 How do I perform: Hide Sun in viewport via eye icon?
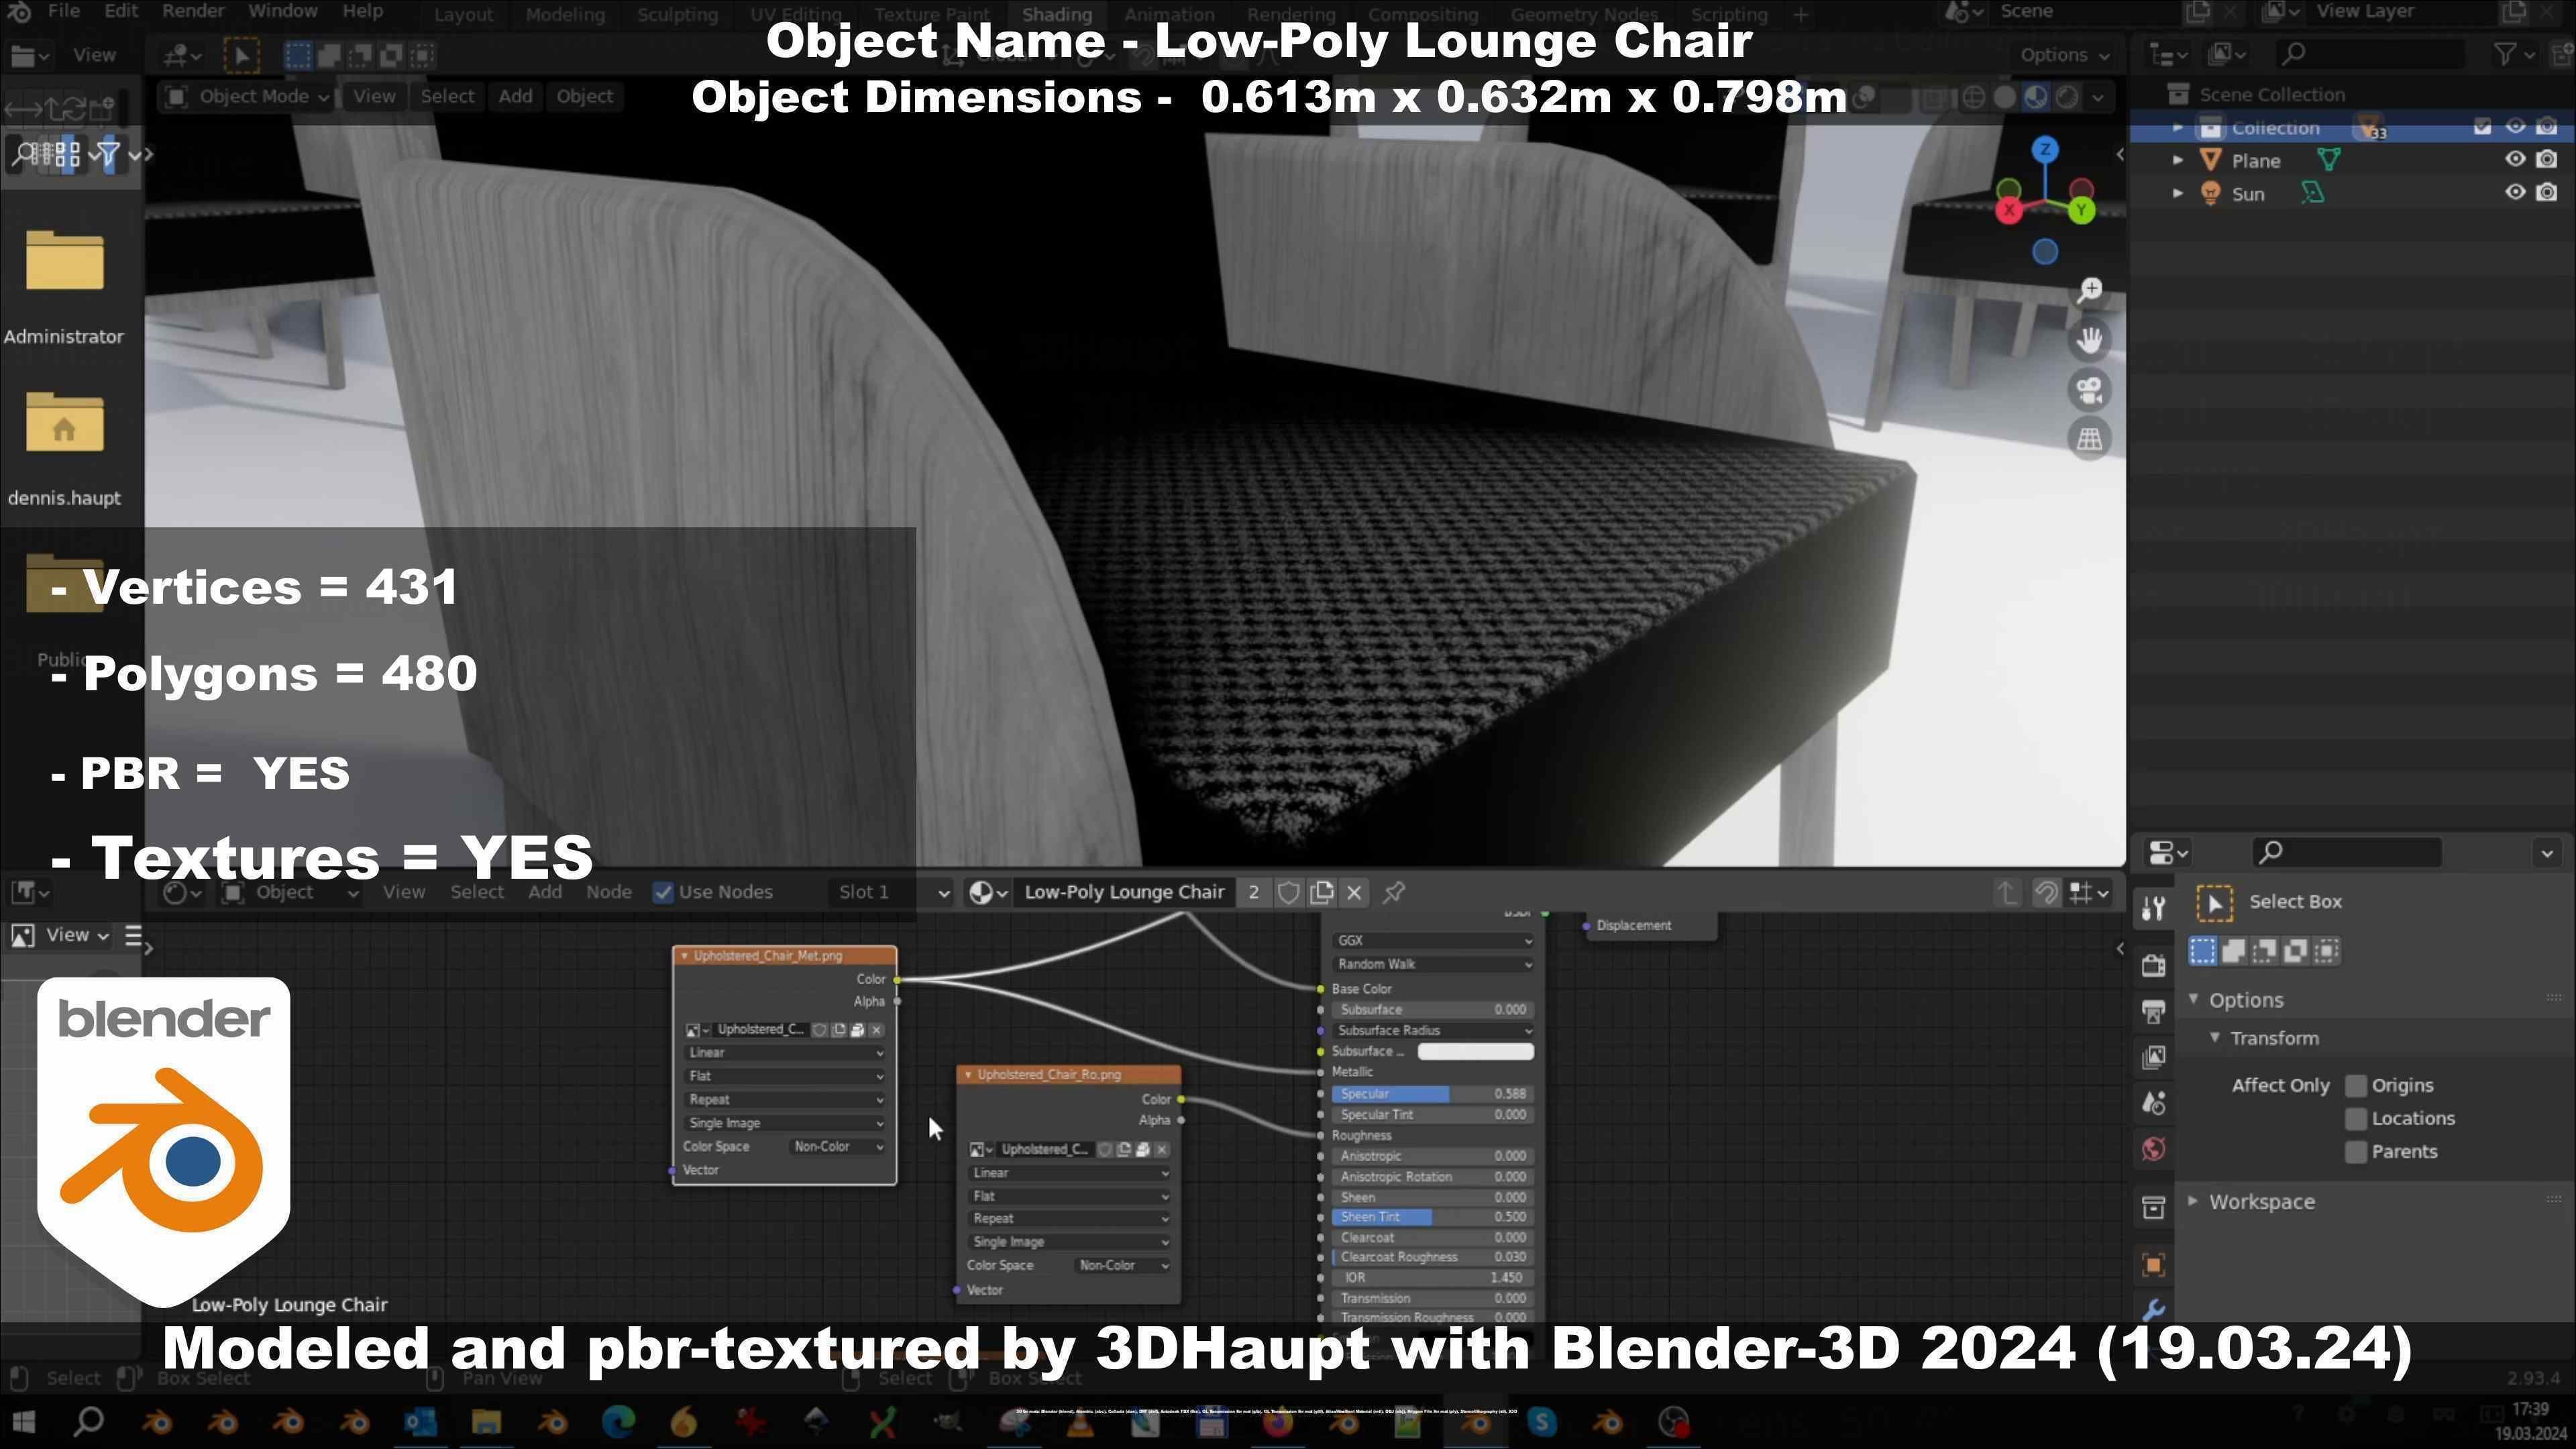point(2515,193)
